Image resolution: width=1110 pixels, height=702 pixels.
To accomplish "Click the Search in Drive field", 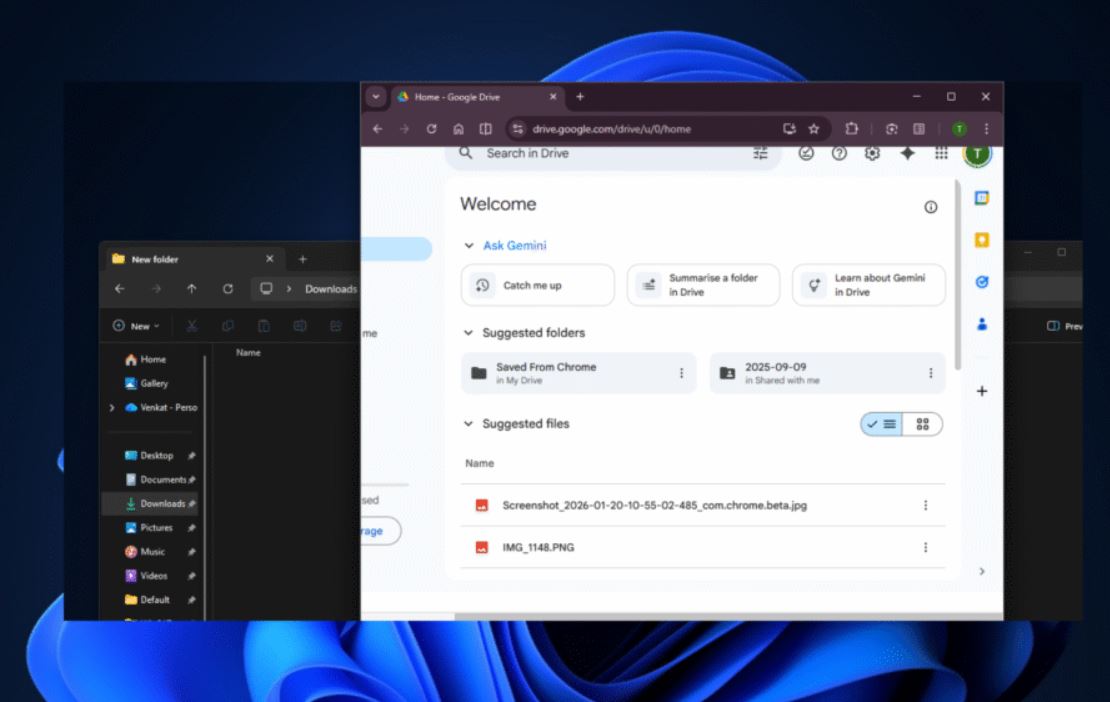I will click(600, 153).
